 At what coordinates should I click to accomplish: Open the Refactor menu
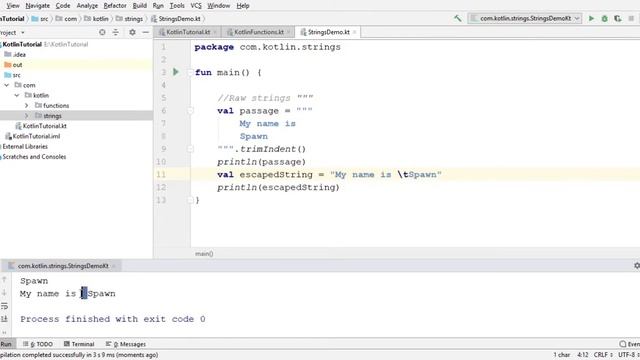click(x=115, y=6)
